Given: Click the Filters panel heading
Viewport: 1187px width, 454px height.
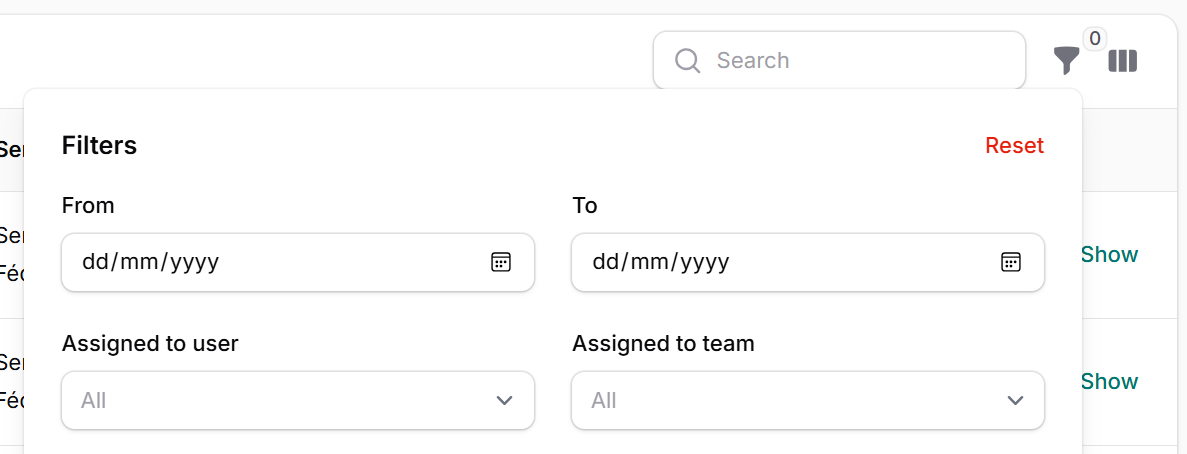Looking at the screenshot, I should click(99, 146).
